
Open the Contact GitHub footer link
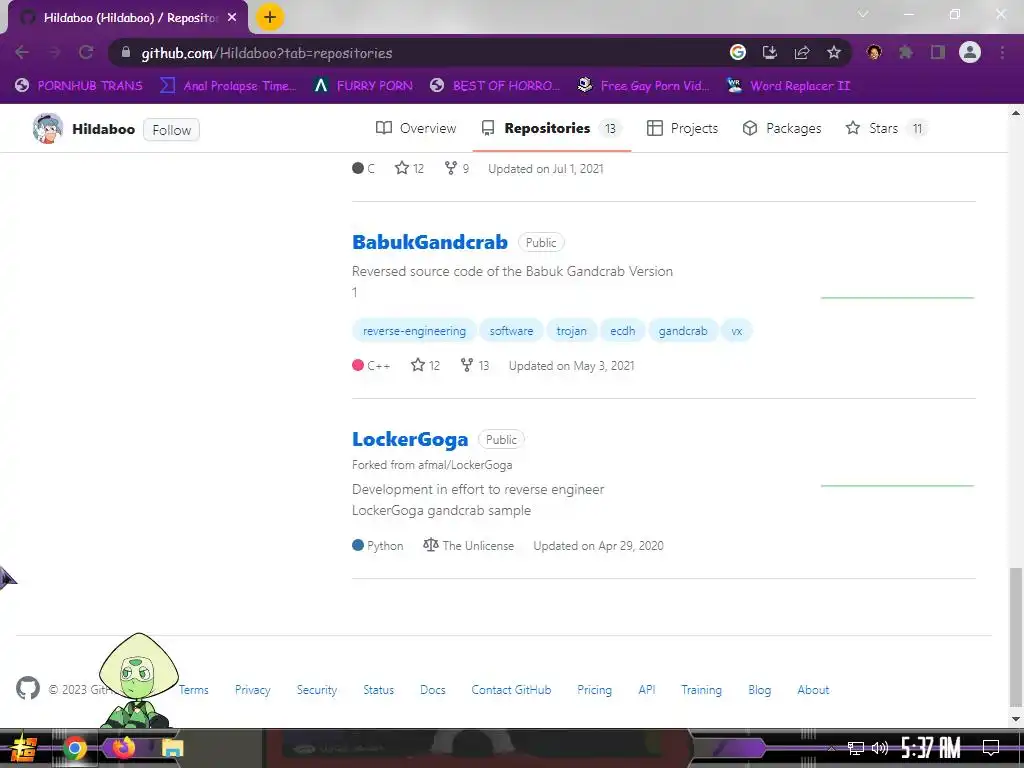tap(511, 690)
